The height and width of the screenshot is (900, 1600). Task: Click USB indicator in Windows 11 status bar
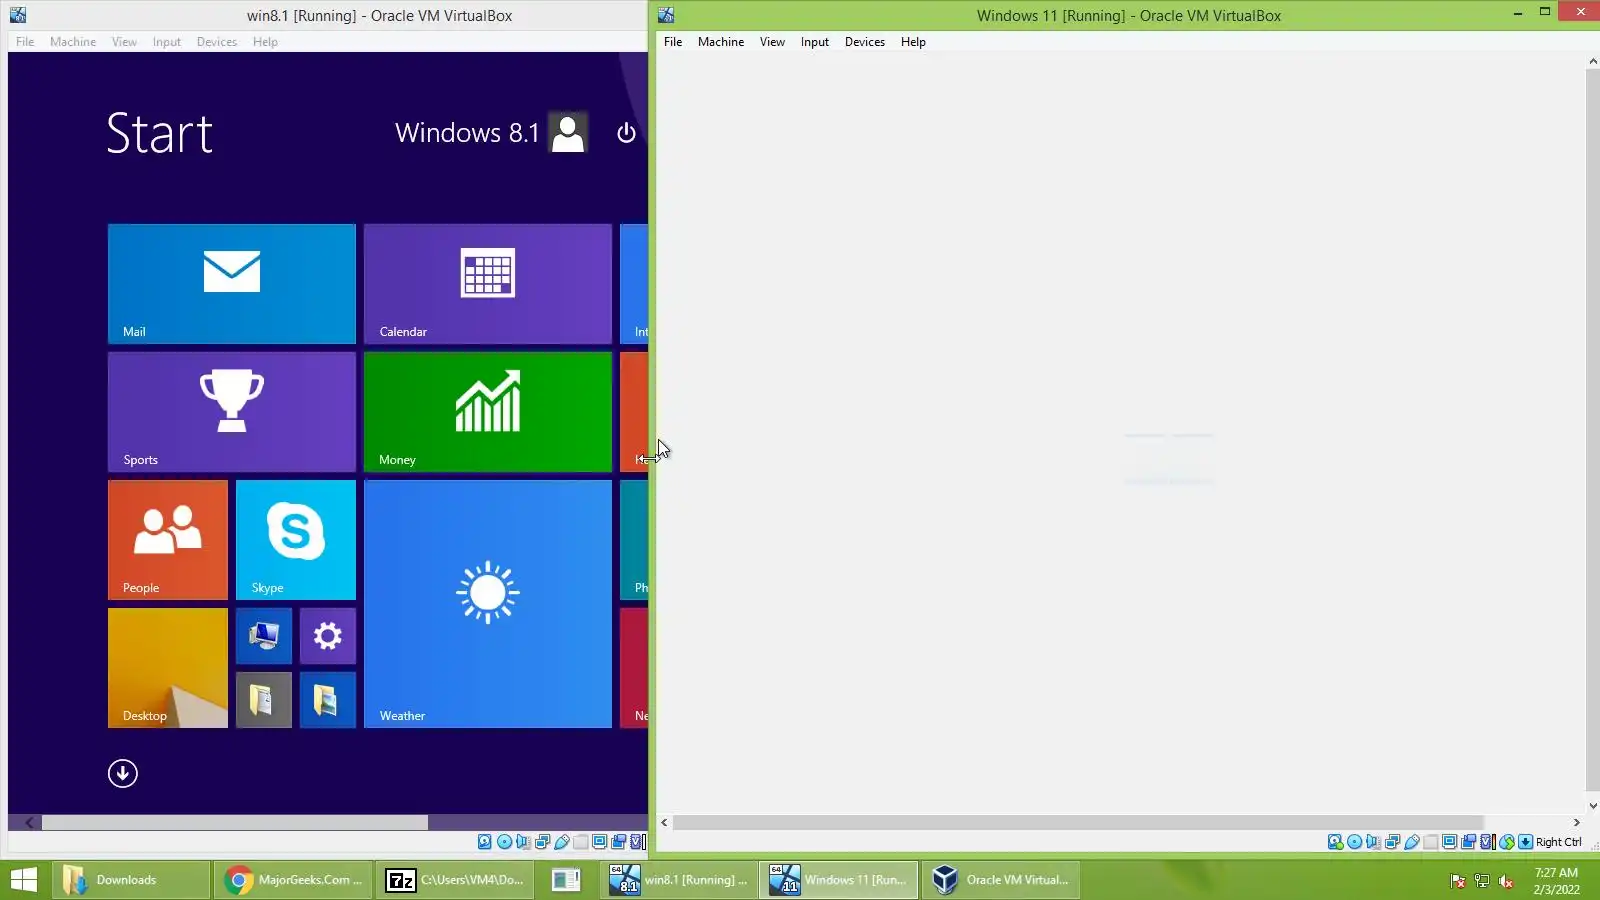(x=1411, y=842)
